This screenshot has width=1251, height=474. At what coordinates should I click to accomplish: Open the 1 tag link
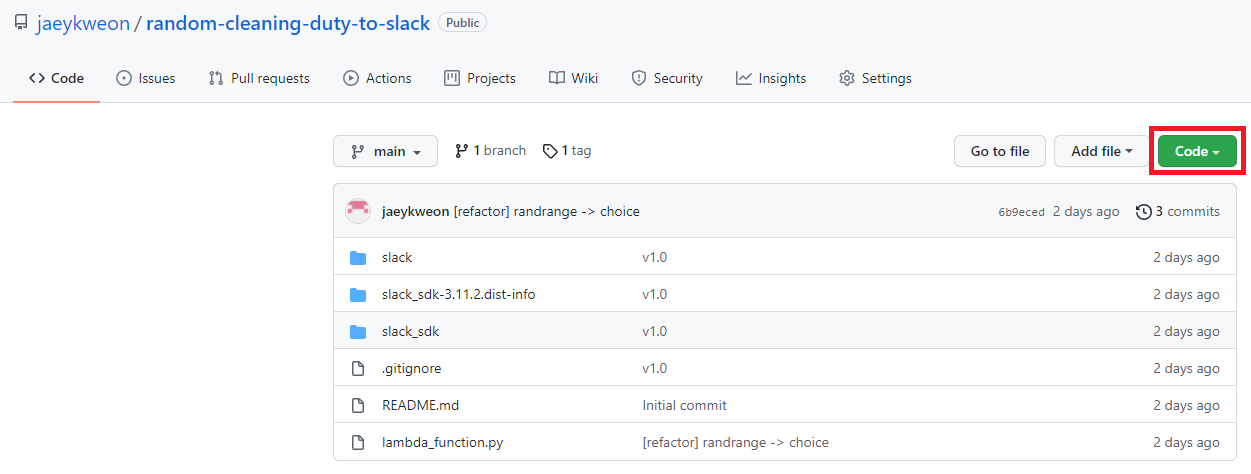pyautogui.click(x=567, y=151)
